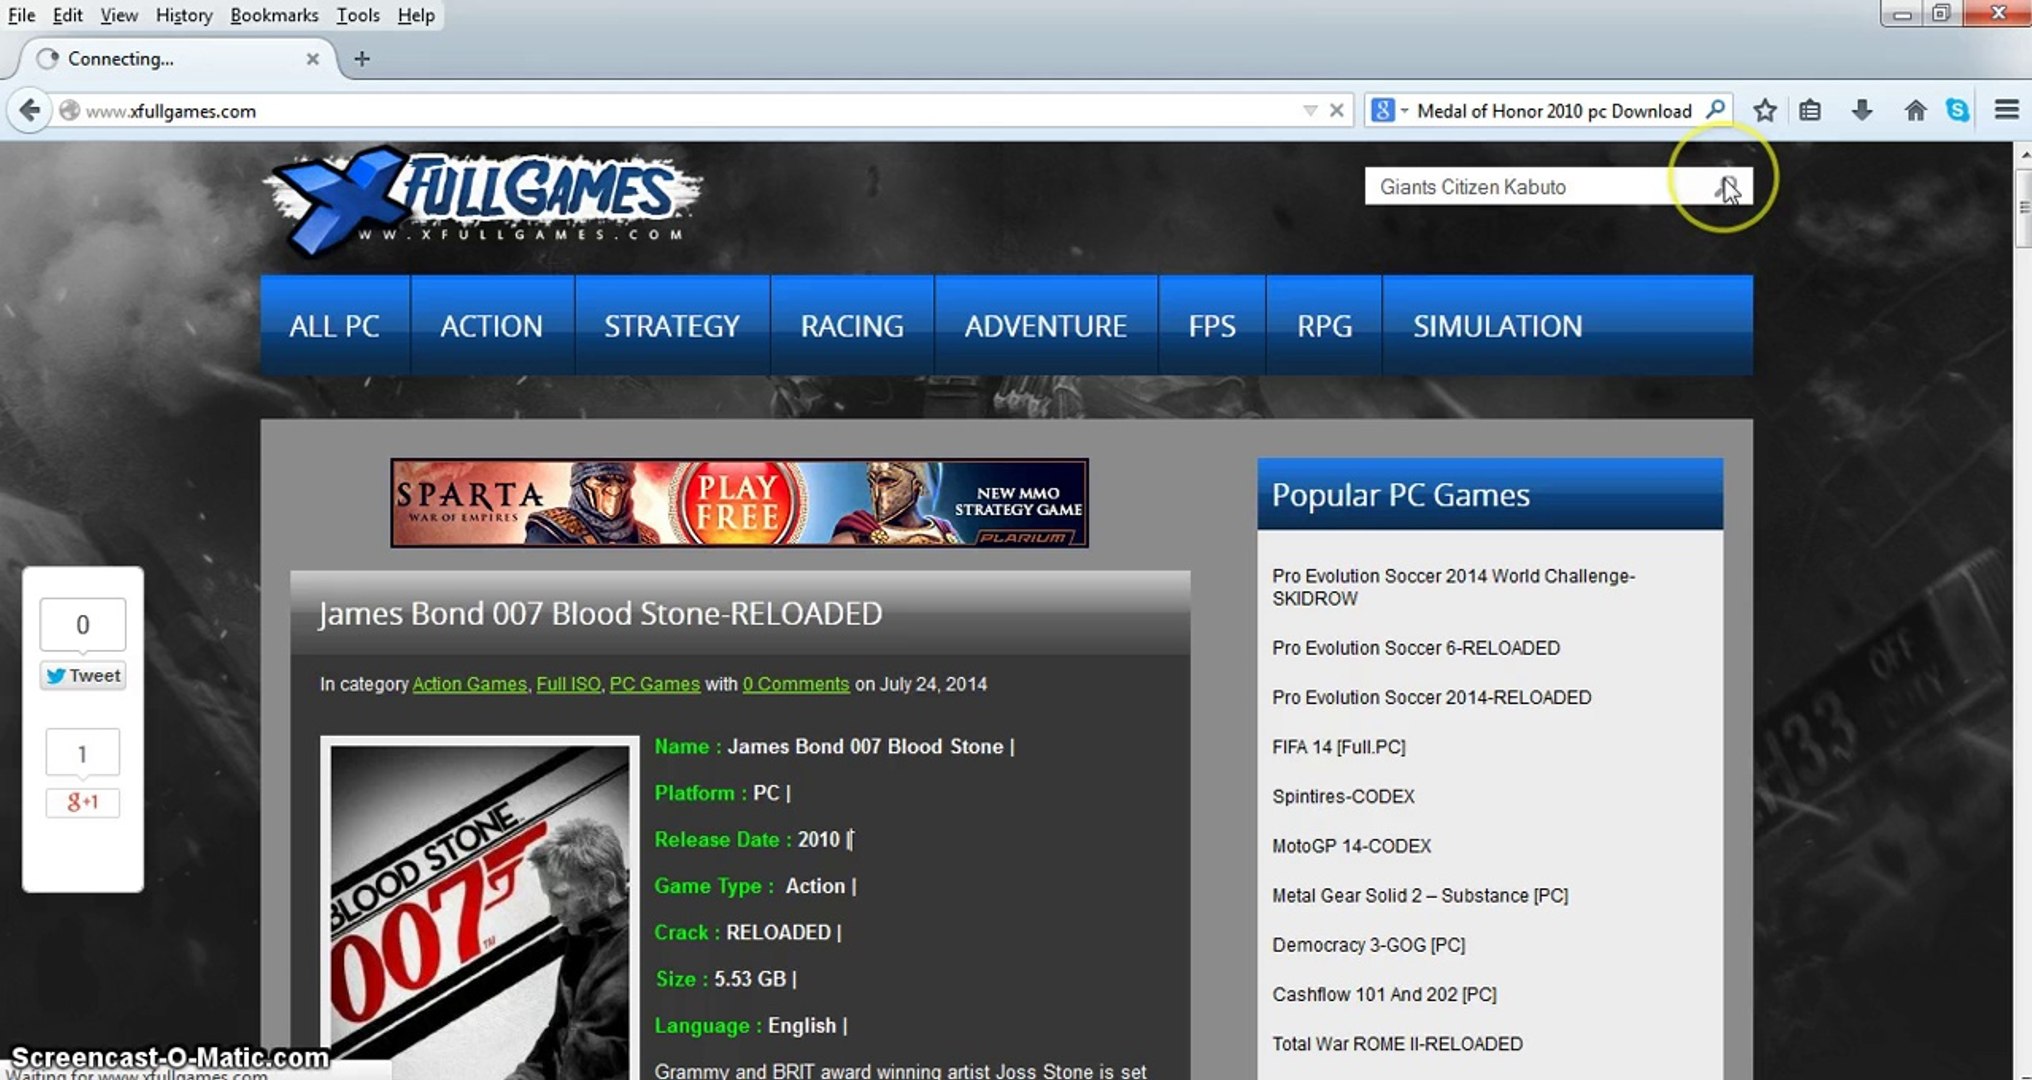Open Total War ROME II-RELOADED link
2032x1080 pixels.
point(1397,1044)
